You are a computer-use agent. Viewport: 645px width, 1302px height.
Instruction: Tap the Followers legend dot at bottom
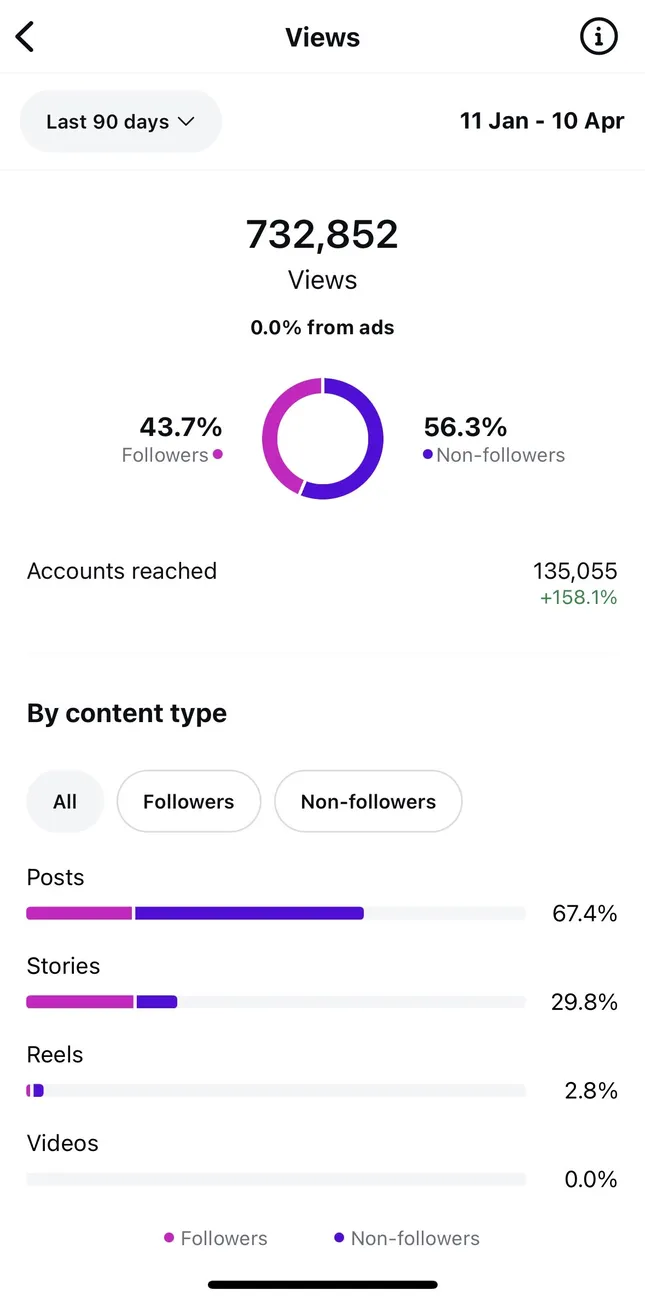[x=169, y=1238]
